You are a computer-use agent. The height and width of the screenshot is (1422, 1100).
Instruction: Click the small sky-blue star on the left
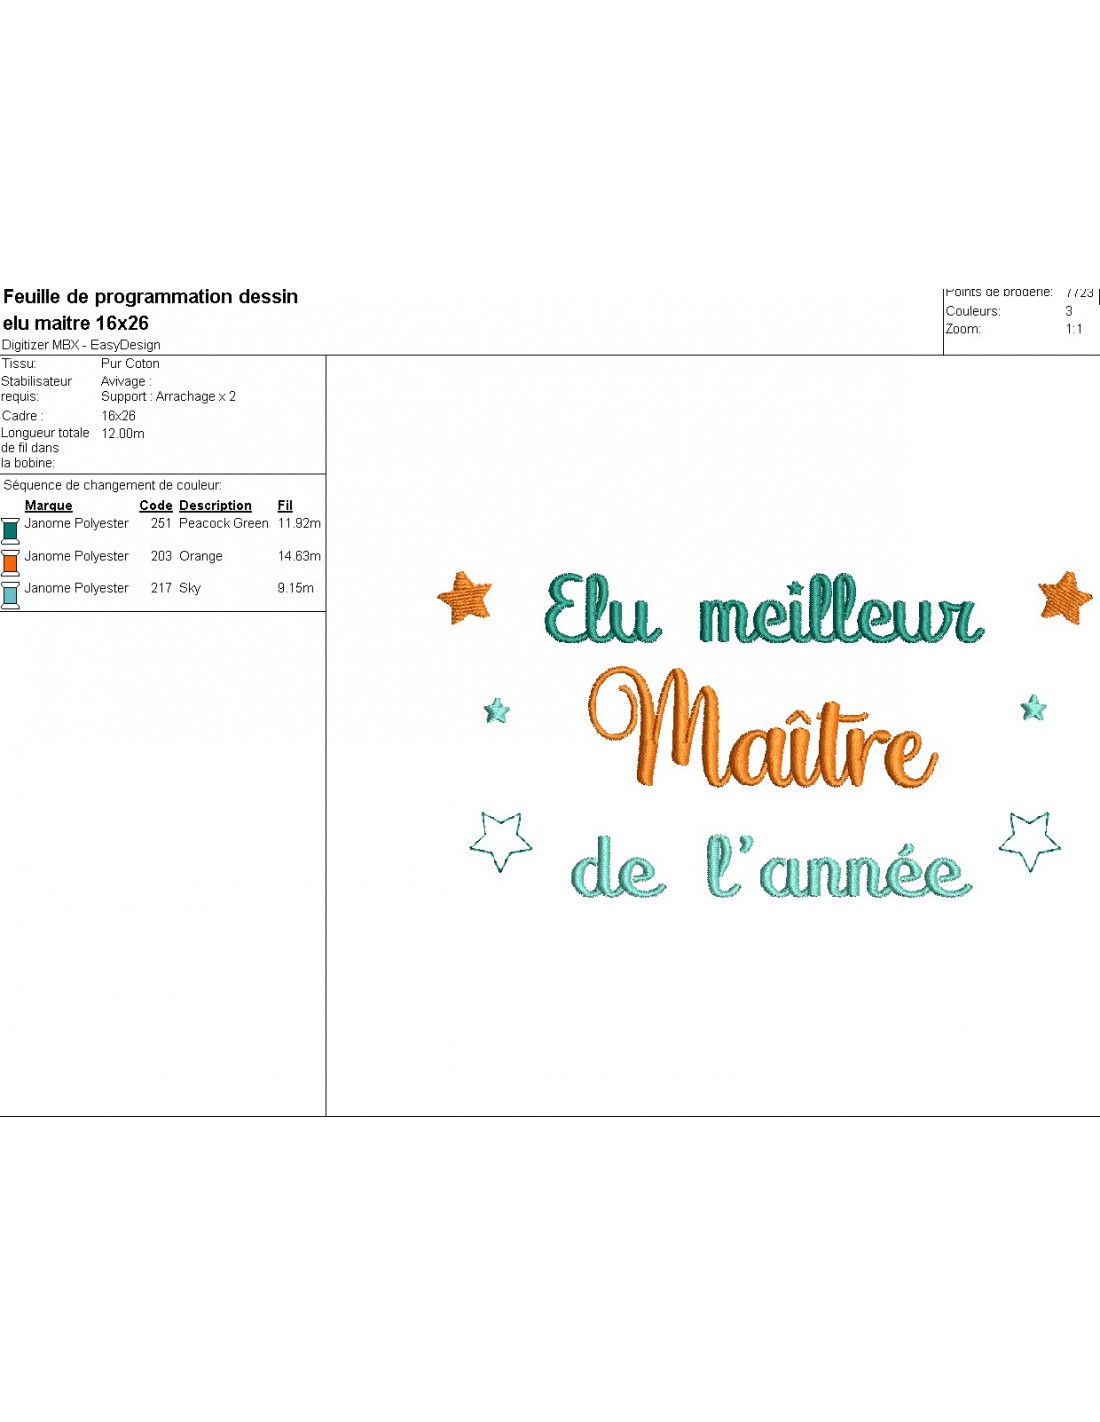(497, 711)
